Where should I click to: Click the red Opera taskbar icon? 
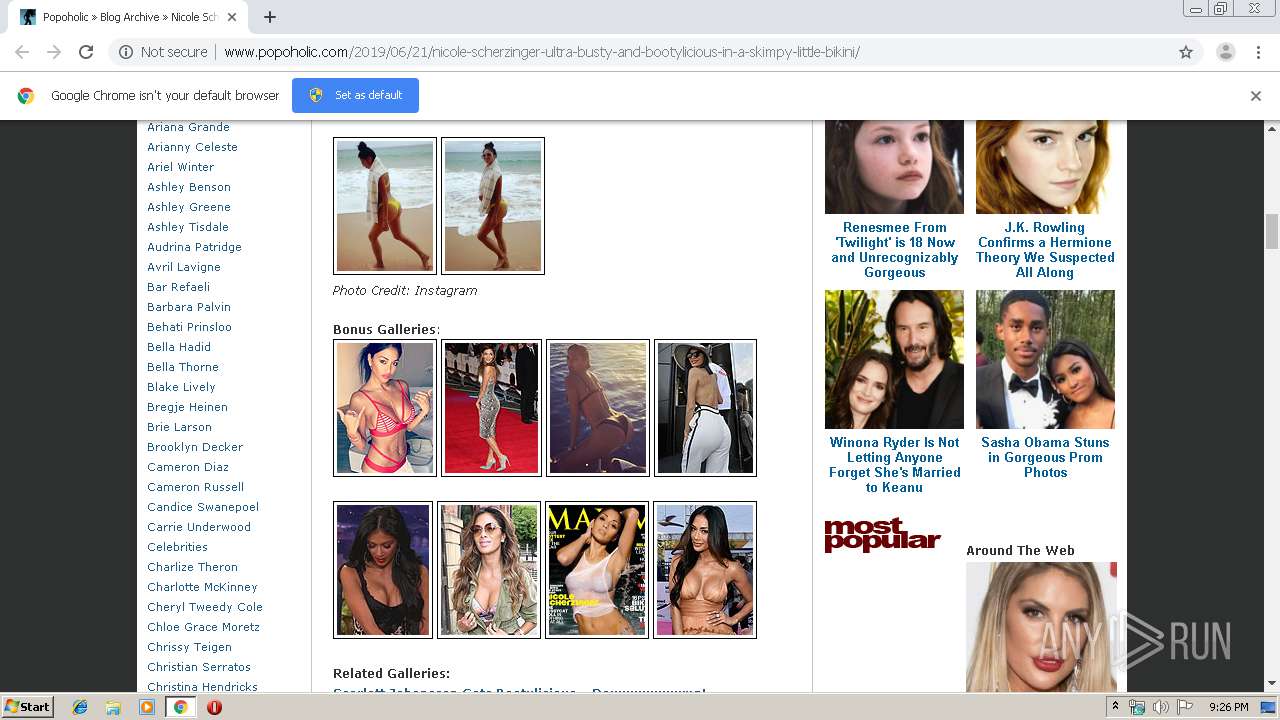tap(214, 707)
